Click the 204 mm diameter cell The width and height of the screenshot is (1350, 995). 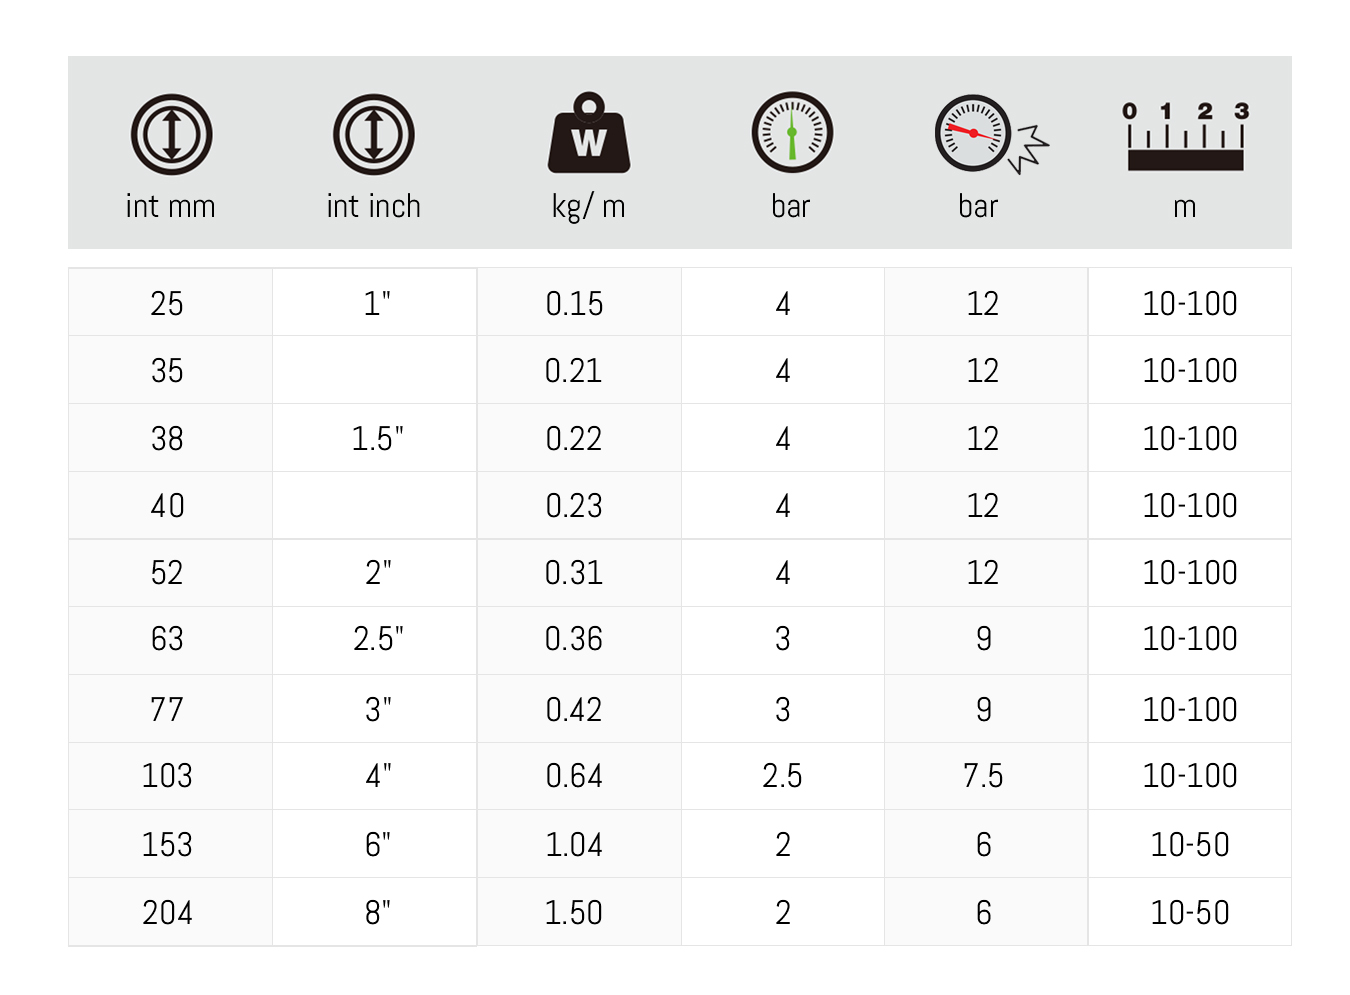tap(167, 913)
